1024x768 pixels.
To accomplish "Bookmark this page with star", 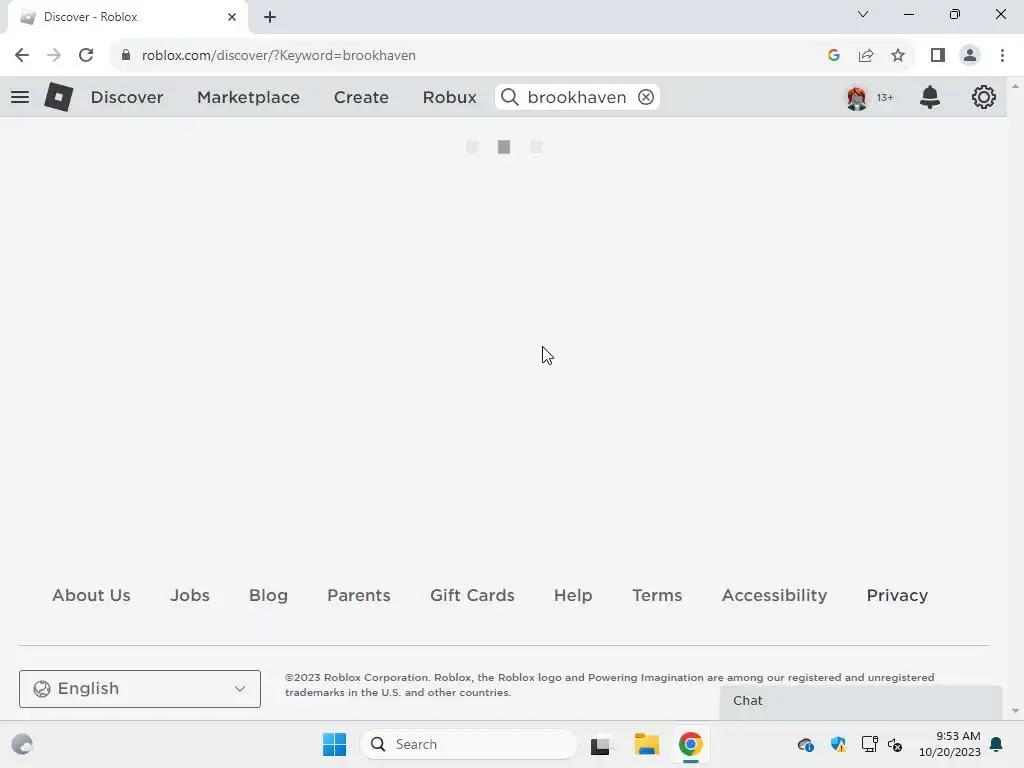I will pos(898,56).
